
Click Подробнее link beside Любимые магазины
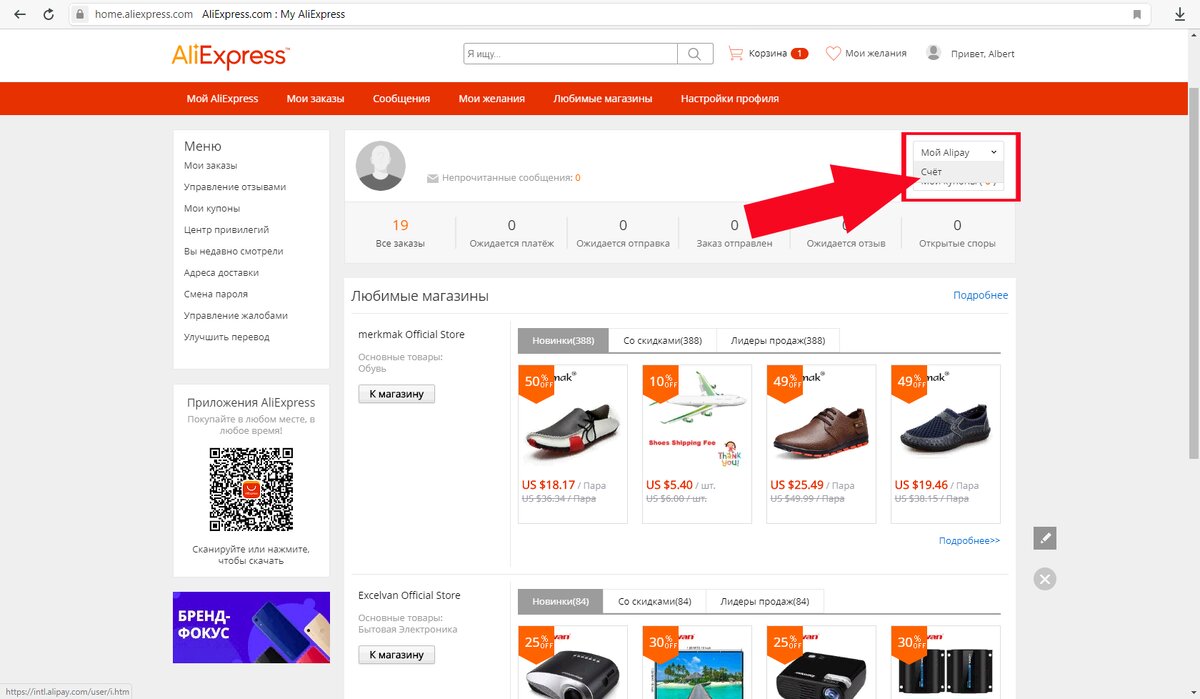[980, 295]
